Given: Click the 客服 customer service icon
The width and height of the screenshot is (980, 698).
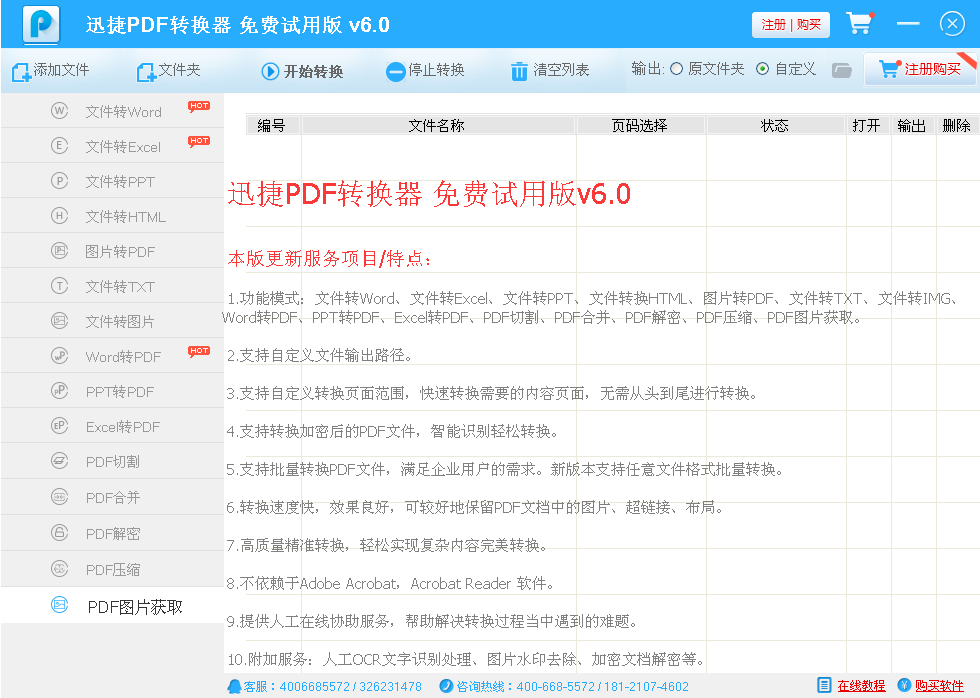Looking at the screenshot, I should pyautogui.click(x=234, y=686).
